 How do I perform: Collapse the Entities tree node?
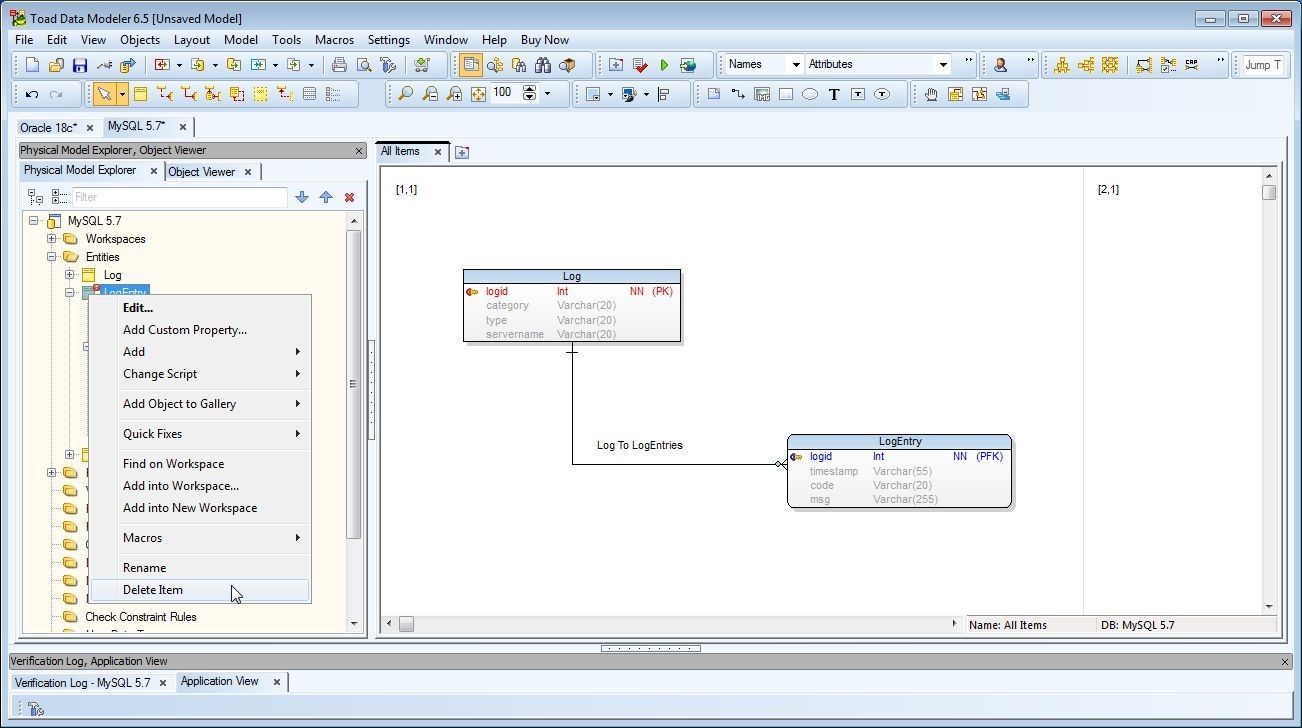pos(52,257)
